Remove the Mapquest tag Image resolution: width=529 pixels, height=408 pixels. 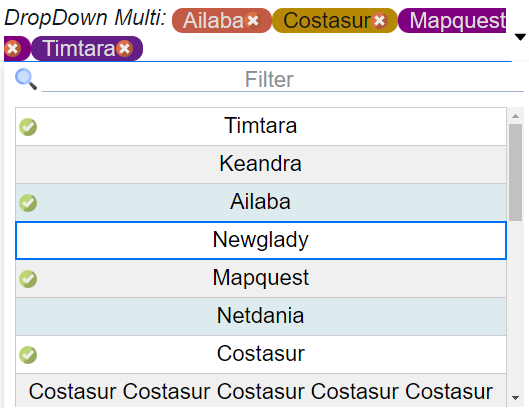12,49
